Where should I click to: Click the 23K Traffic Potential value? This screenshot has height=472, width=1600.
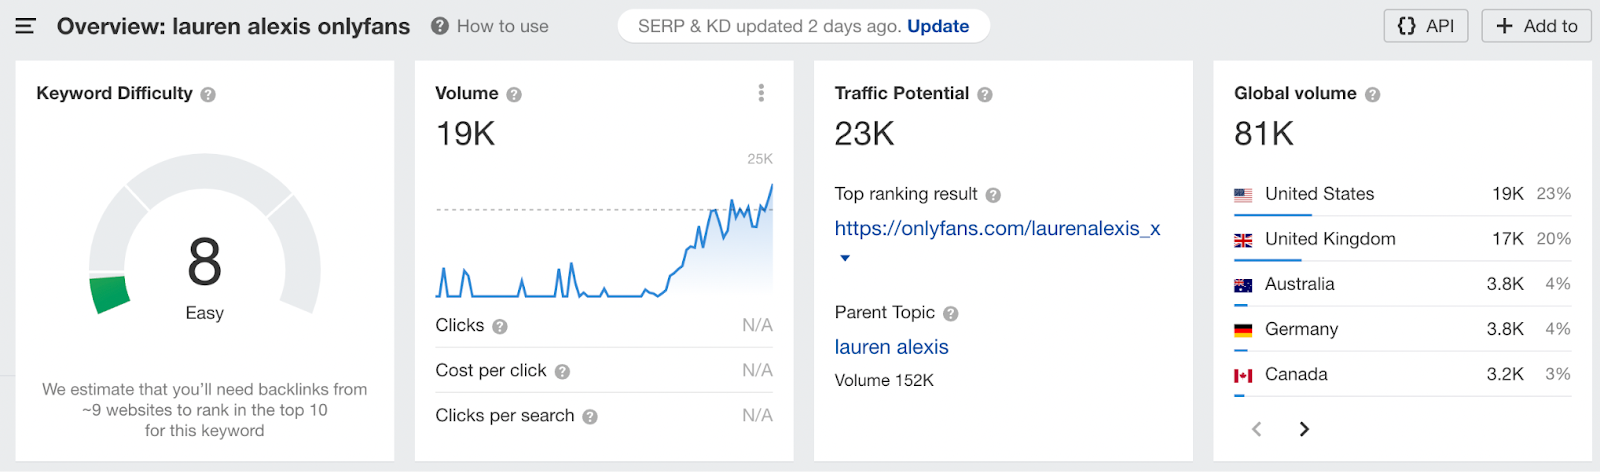click(x=865, y=134)
